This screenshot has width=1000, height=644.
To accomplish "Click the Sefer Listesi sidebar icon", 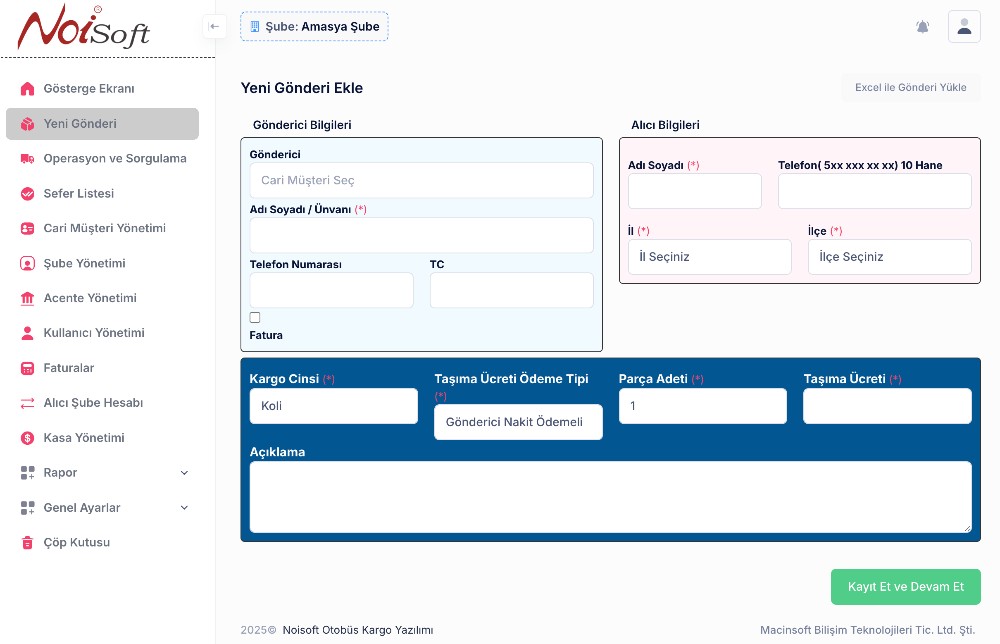I will tap(27, 194).
